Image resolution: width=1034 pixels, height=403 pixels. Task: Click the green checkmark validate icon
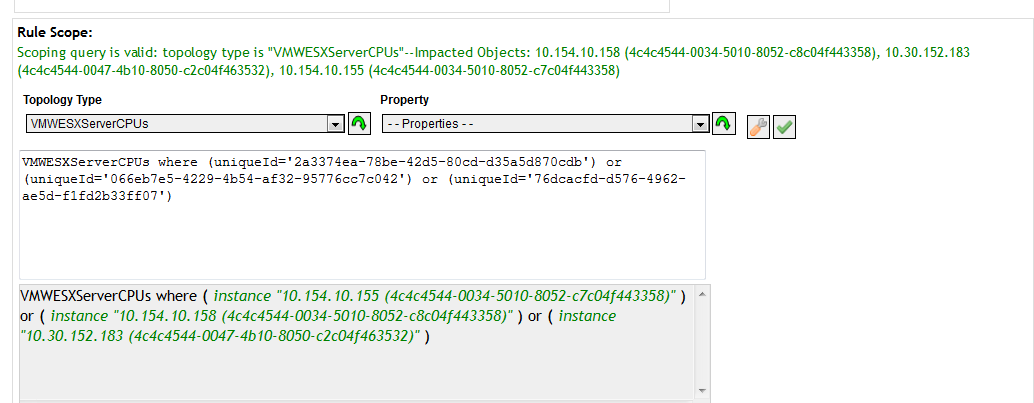pyautogui.click(x=784, y=127)
